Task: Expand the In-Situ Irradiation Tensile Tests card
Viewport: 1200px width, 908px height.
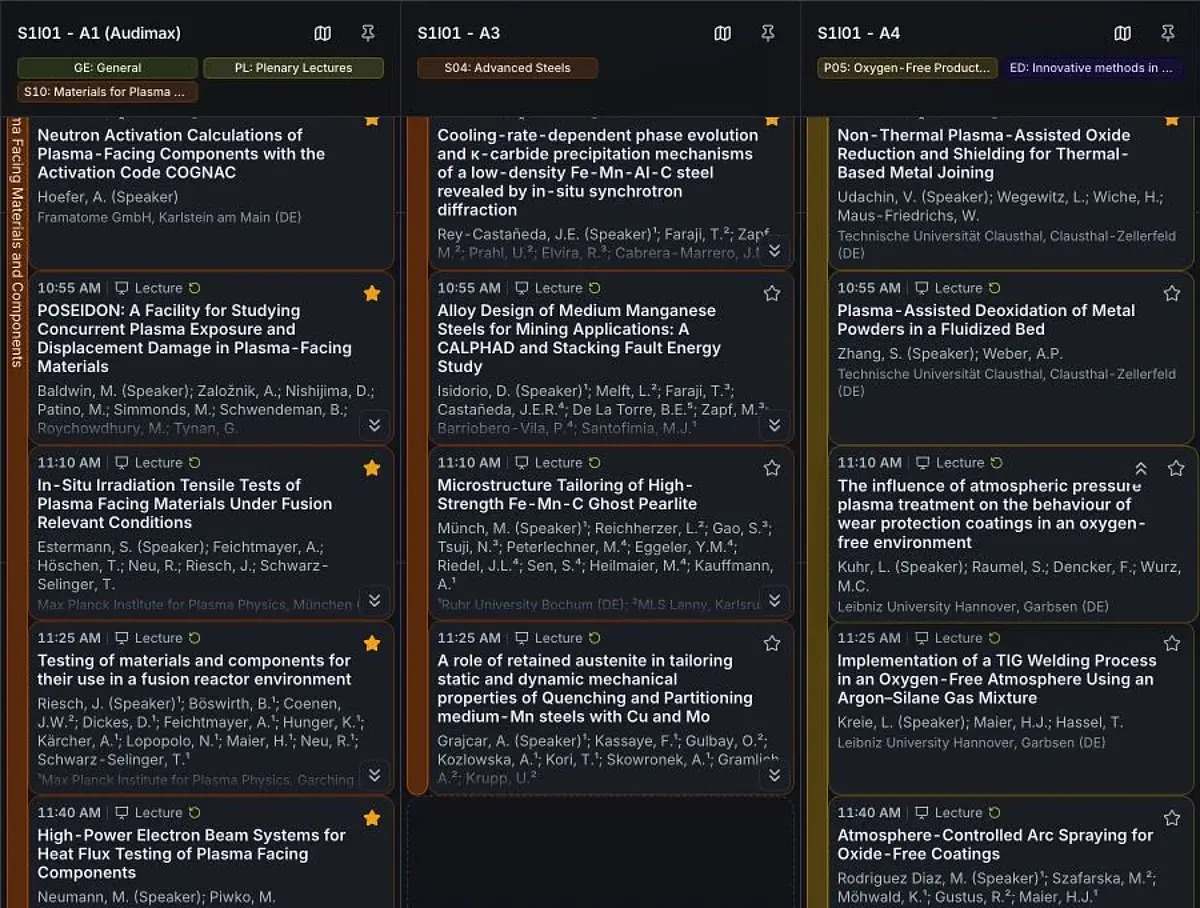Action: pyautogui.click(x=374, y=600)
